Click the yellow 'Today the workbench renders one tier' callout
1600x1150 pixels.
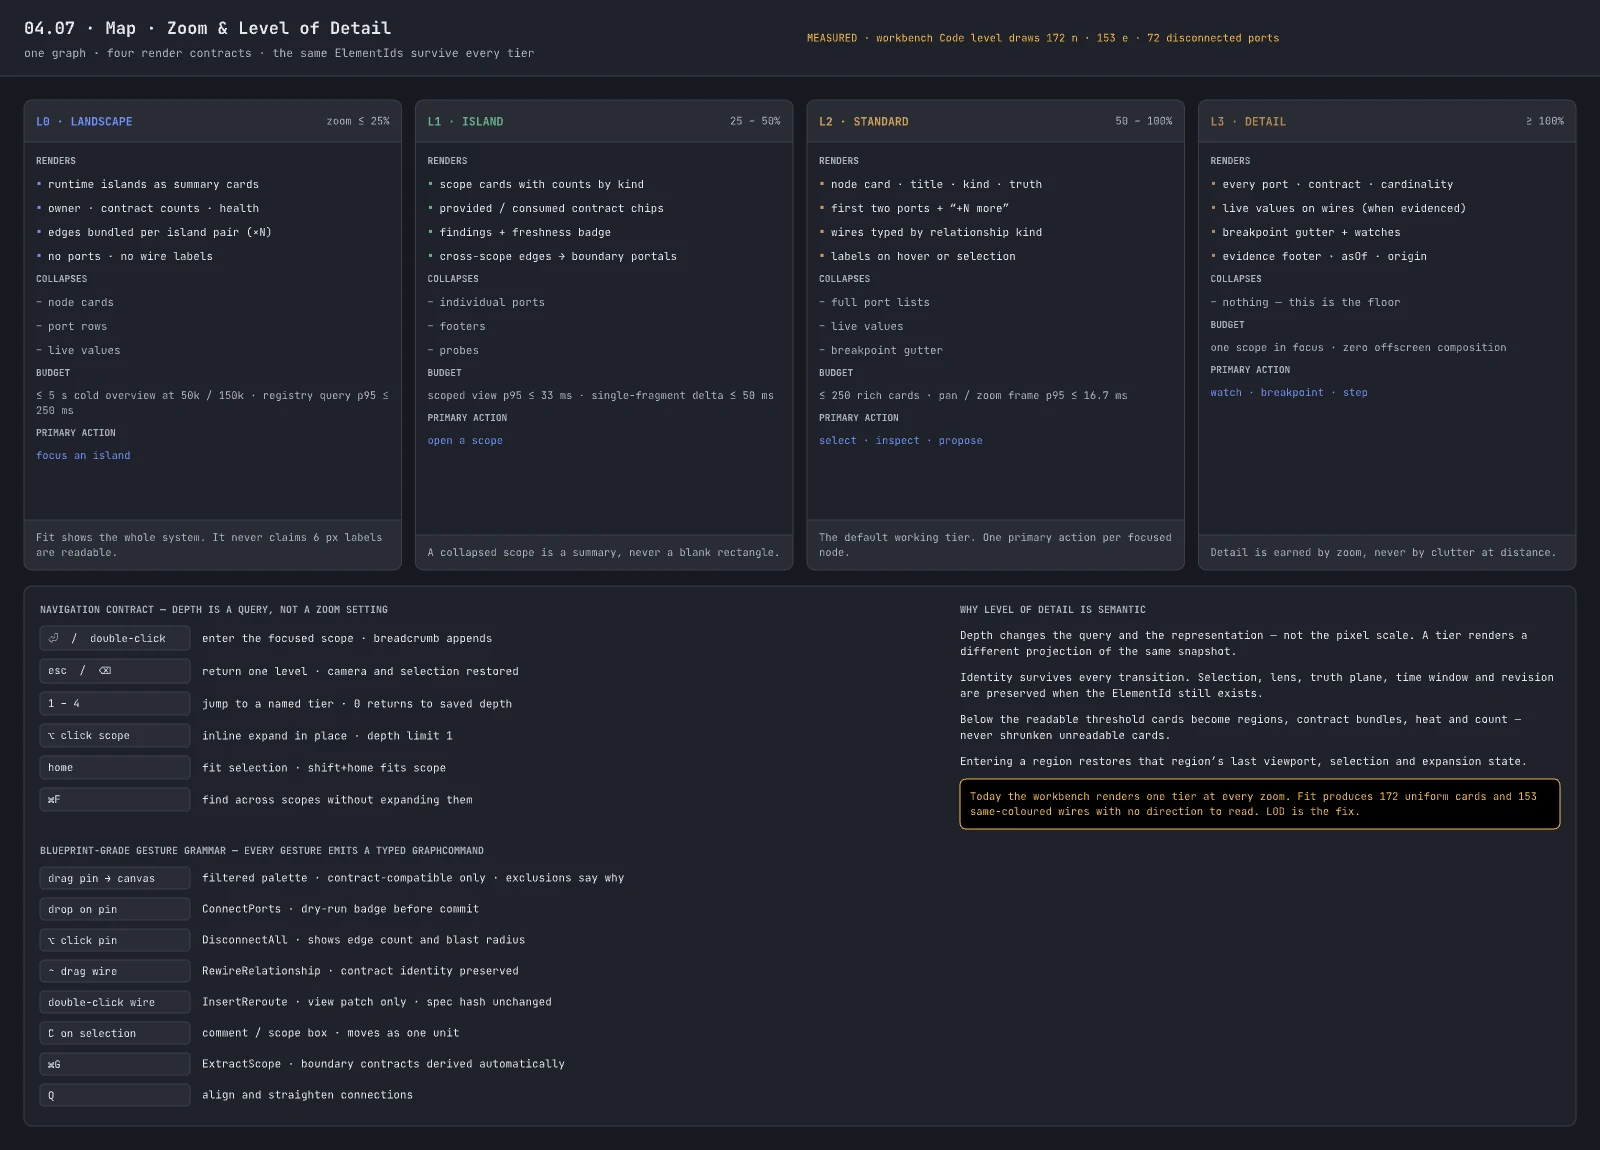point(1260,804)
